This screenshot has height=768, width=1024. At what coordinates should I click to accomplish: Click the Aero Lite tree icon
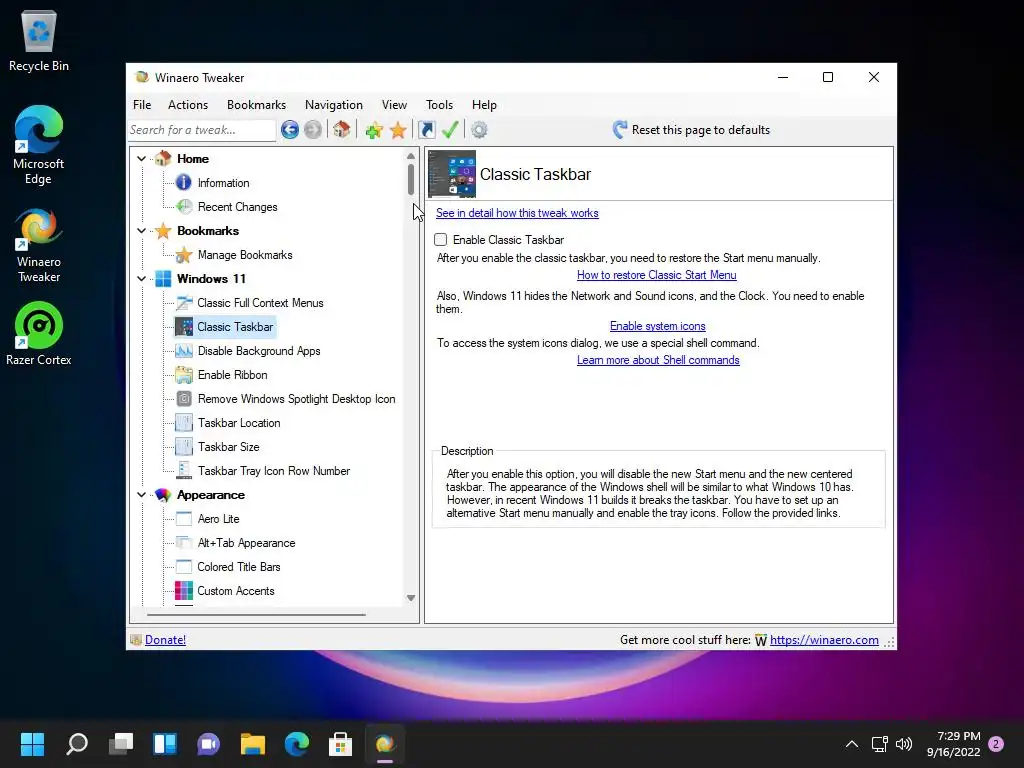184,519
